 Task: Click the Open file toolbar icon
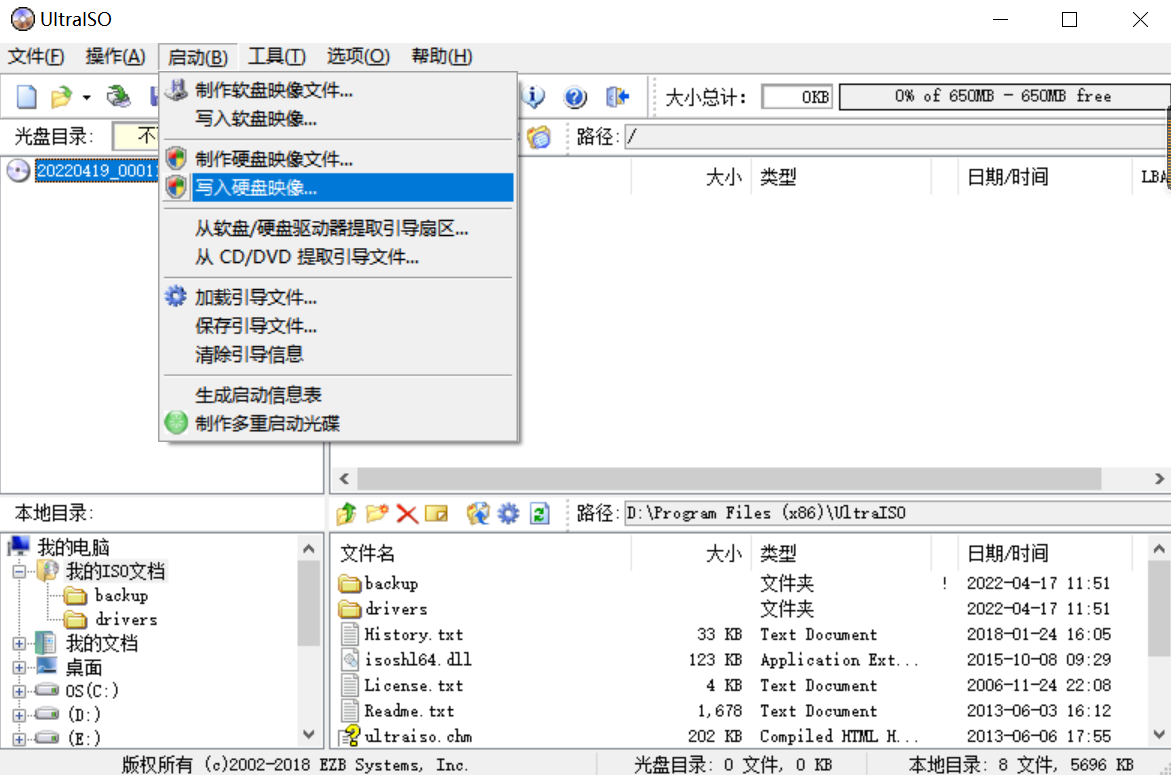[x=60, y=96]
